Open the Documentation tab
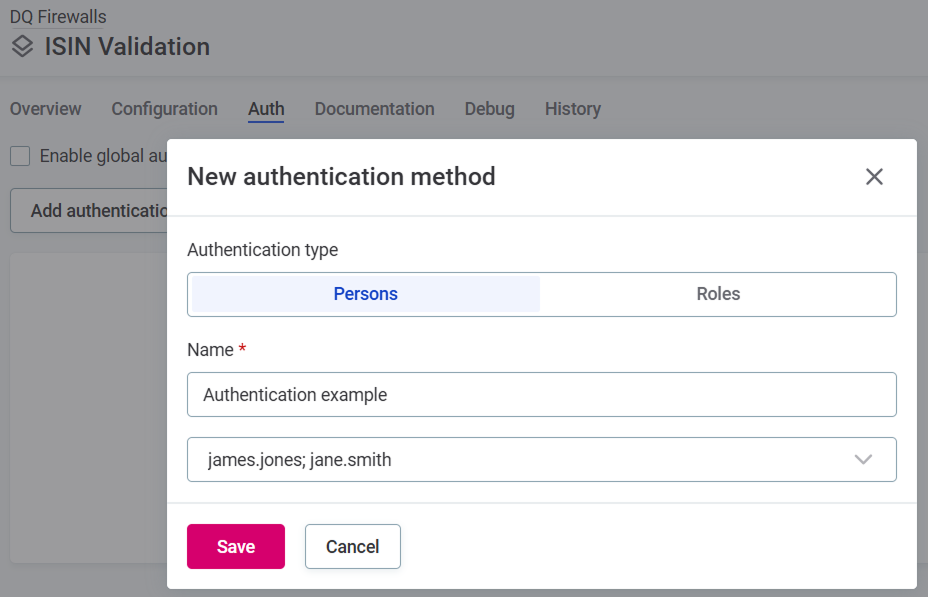928x597 pixels. [x=374, y=109]
